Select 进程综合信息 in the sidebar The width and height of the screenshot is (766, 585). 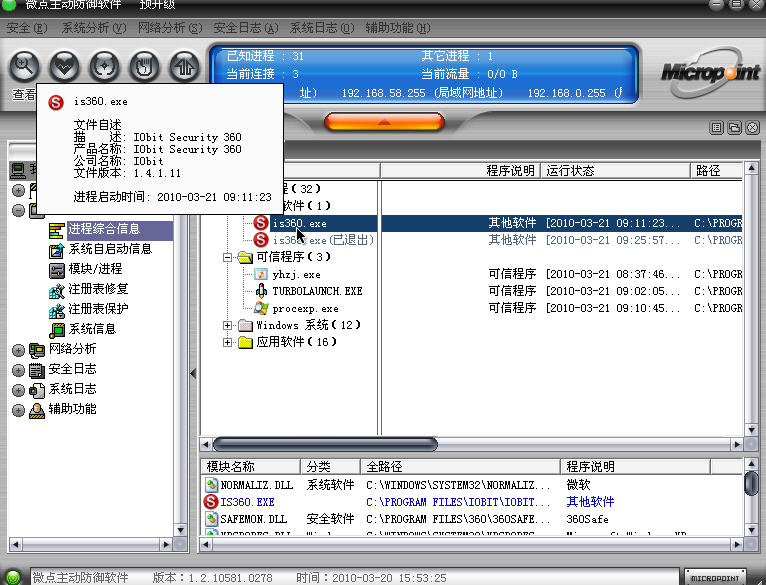pos(104,229)
